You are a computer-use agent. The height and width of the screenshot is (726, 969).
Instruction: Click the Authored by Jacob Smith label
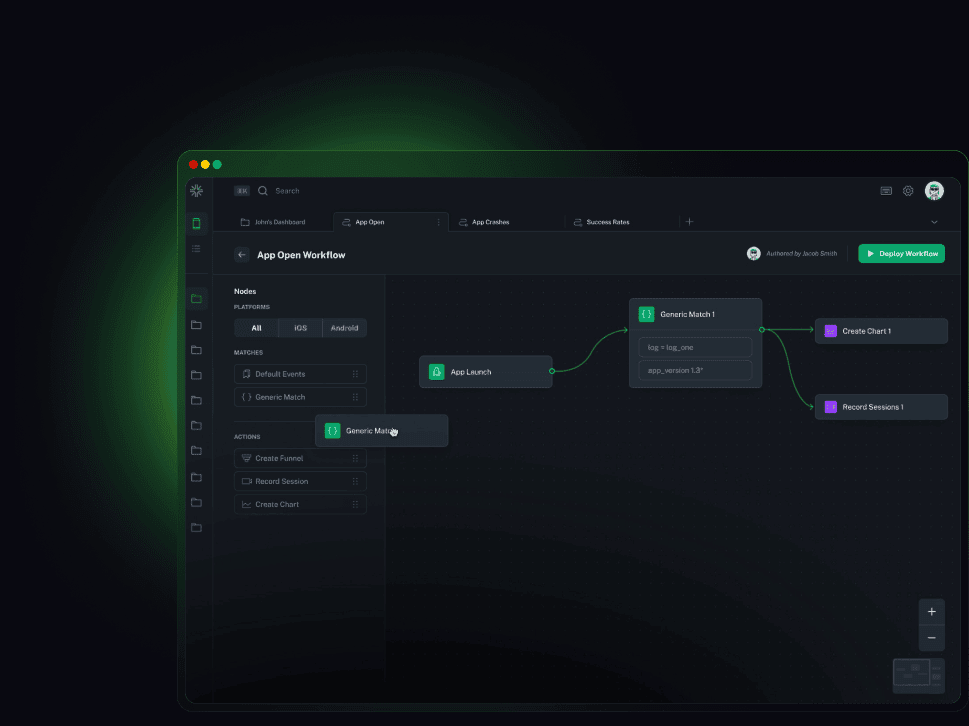pyautogui.click(x=802, y=253)
